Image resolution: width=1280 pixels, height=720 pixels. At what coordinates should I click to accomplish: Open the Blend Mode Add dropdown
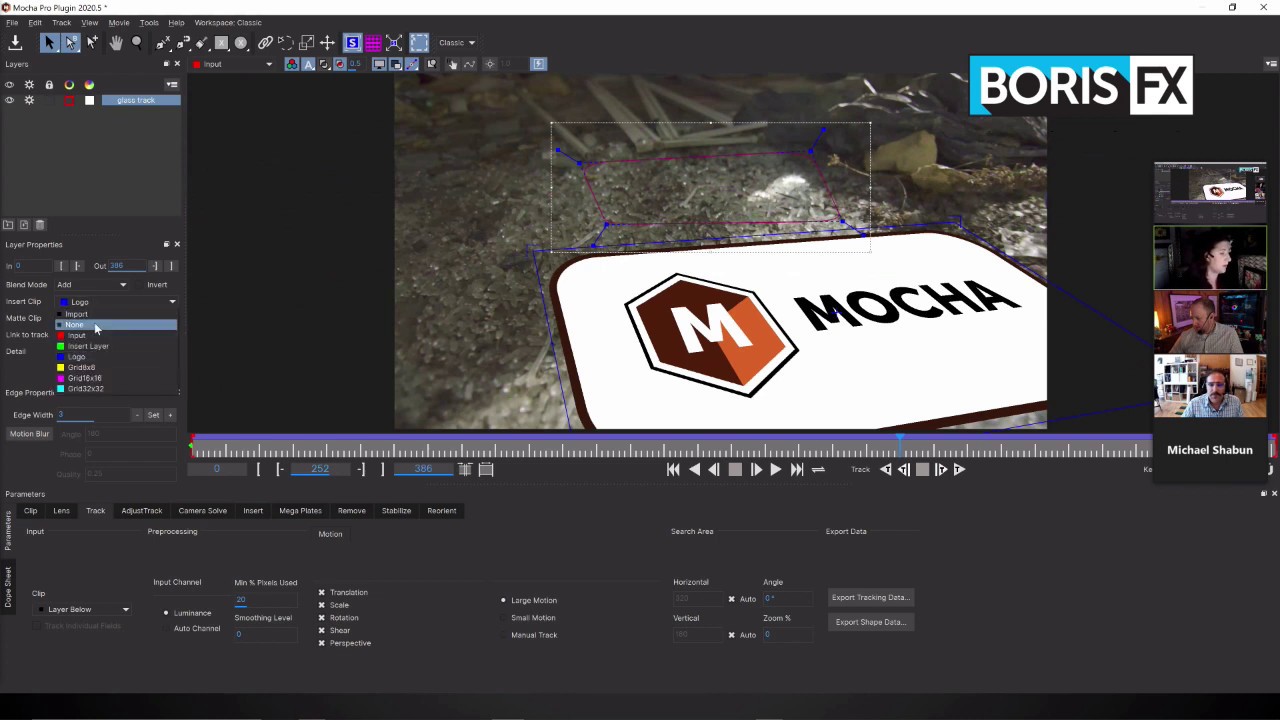tap(91, 284)
